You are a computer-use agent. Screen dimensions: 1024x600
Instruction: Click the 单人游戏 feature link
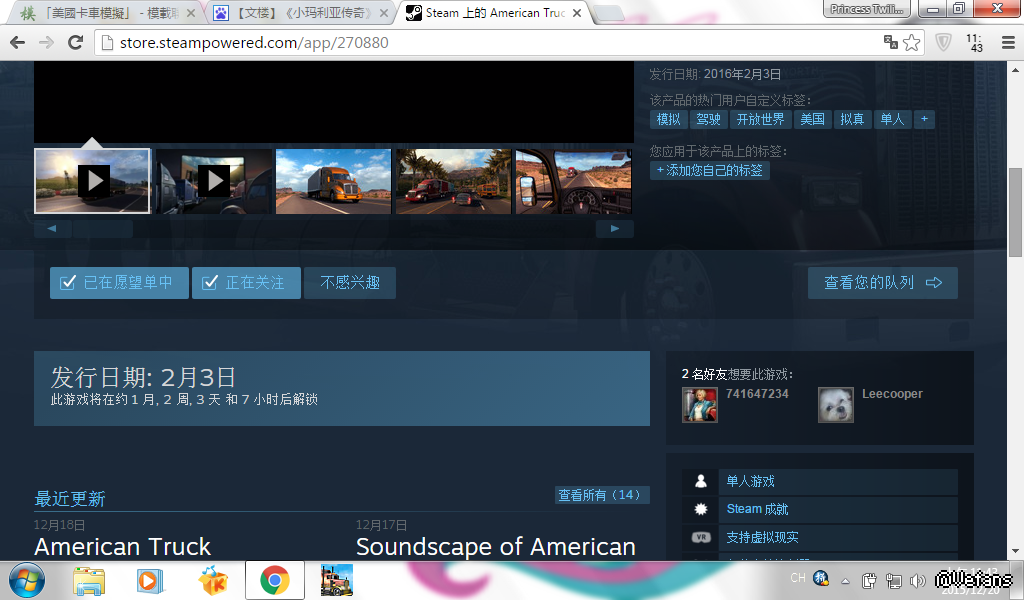(750, 481)
